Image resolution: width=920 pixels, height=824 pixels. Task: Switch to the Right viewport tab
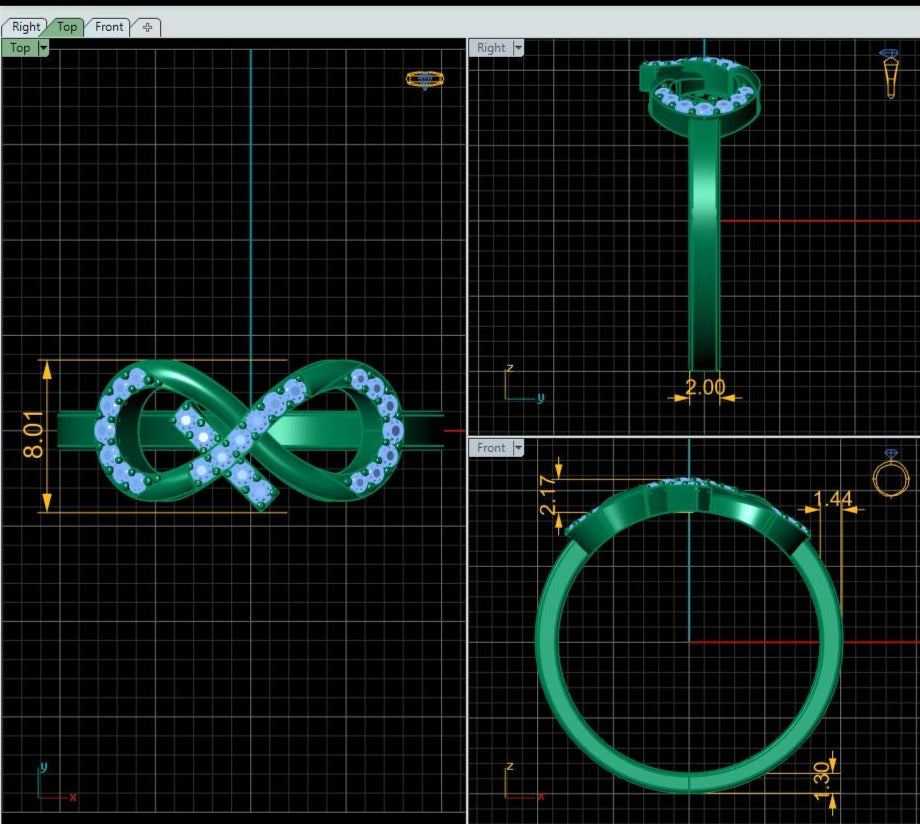point(26,27)
